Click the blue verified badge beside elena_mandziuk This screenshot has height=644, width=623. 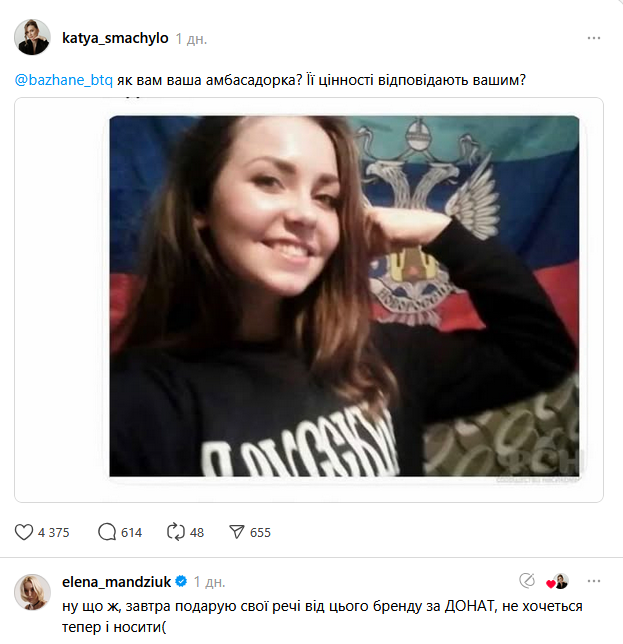tap(181, 582)
